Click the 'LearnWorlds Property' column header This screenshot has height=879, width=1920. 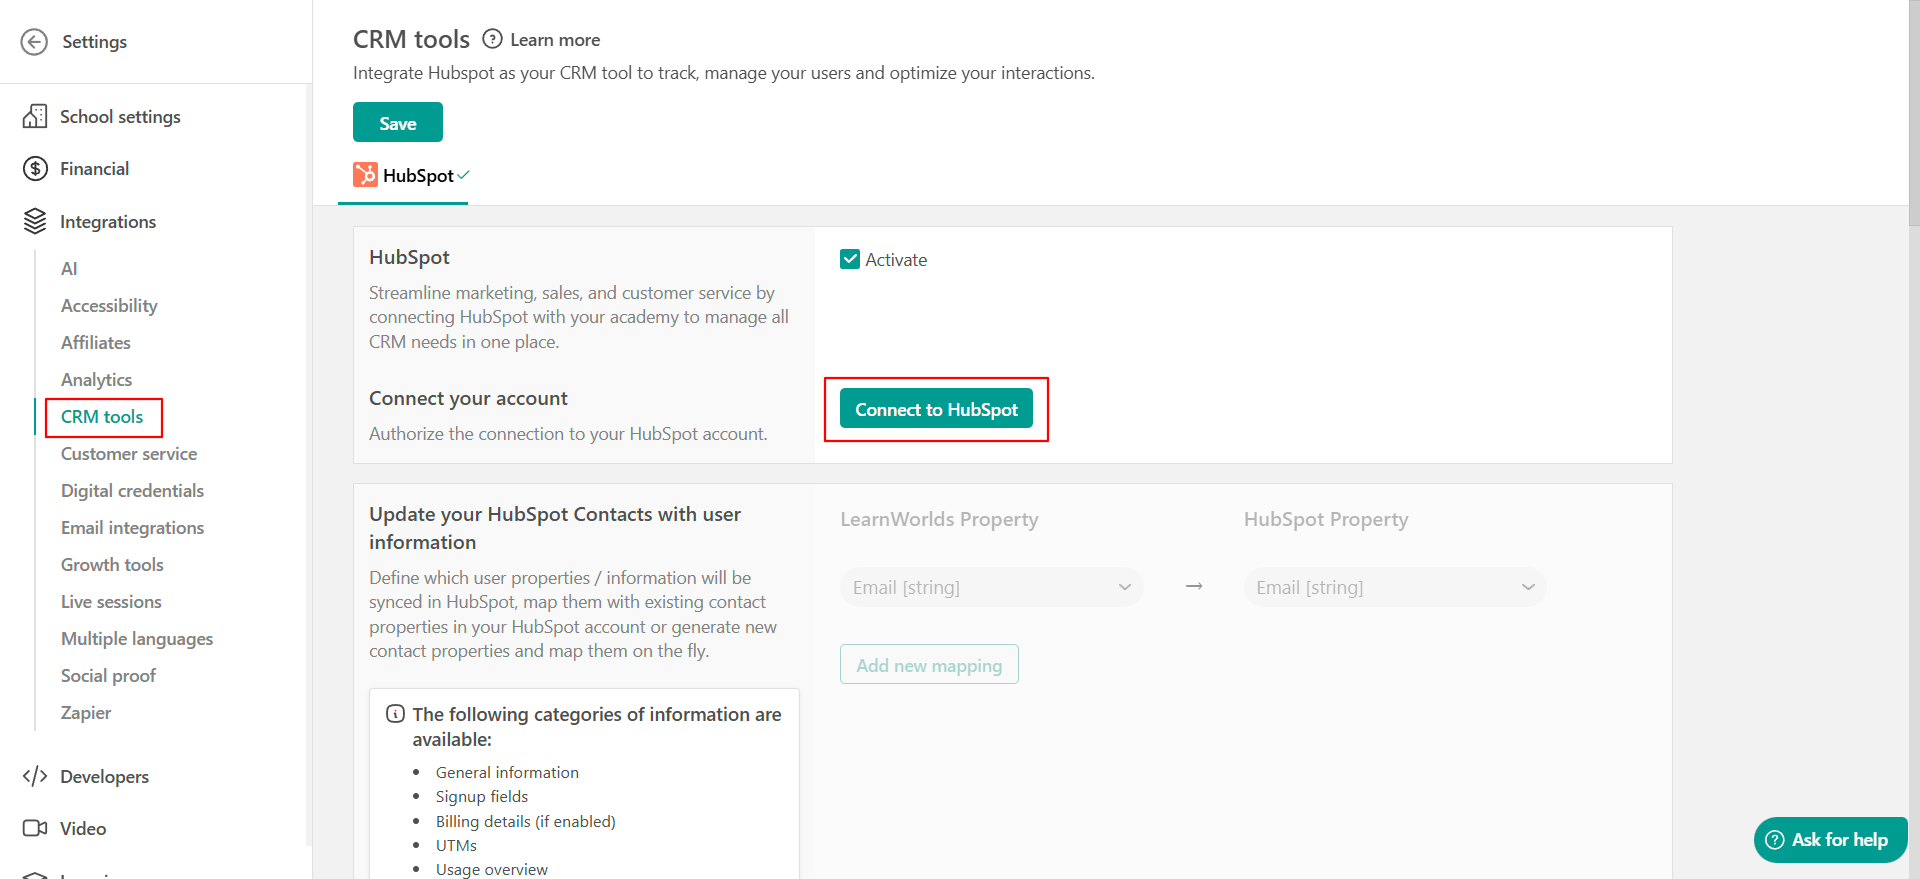click(939, 519)
